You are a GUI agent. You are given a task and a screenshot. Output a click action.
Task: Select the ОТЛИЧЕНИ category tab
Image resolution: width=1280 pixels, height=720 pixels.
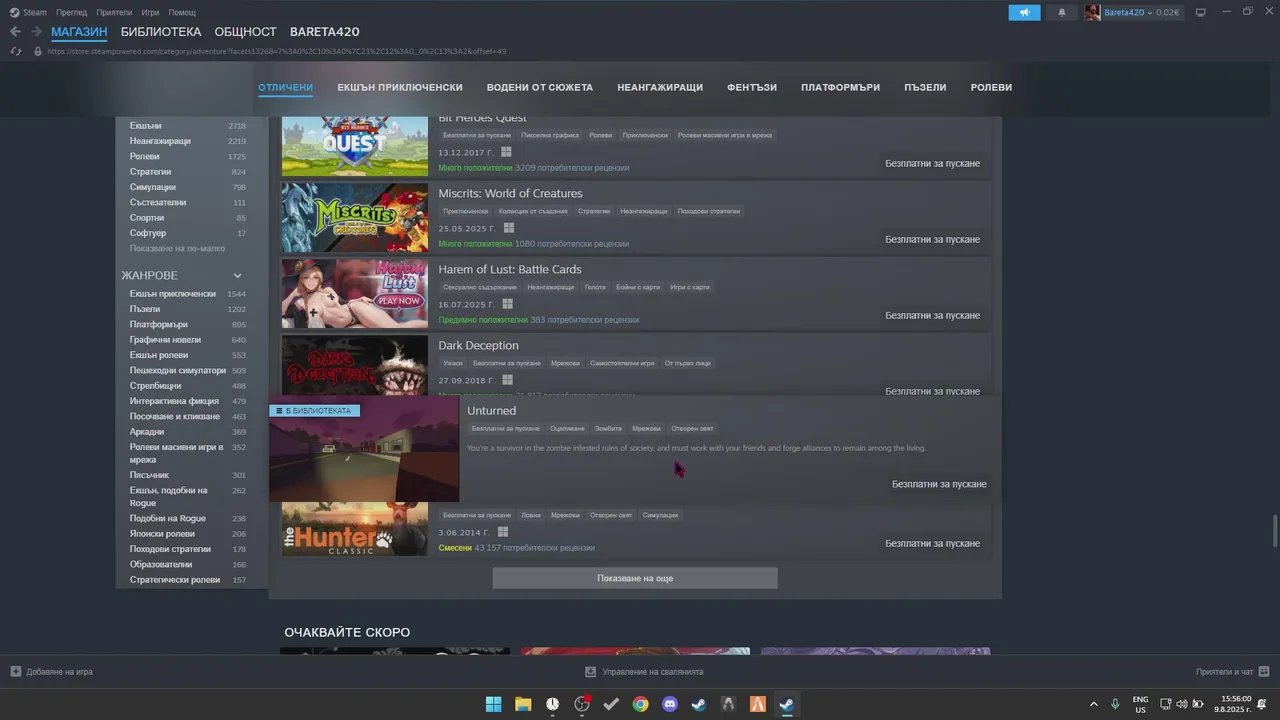[286, 87]
